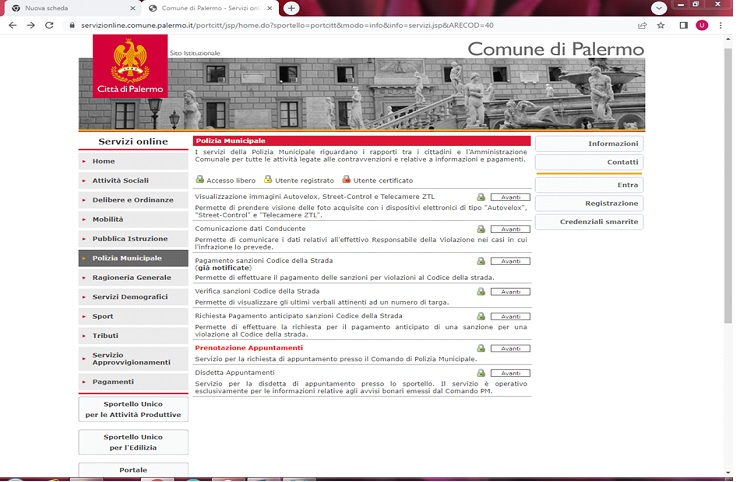Click the green lock icon beside Verifica sanzioni
The width and height of the screenshot is (745, 482).
(481, 291)
